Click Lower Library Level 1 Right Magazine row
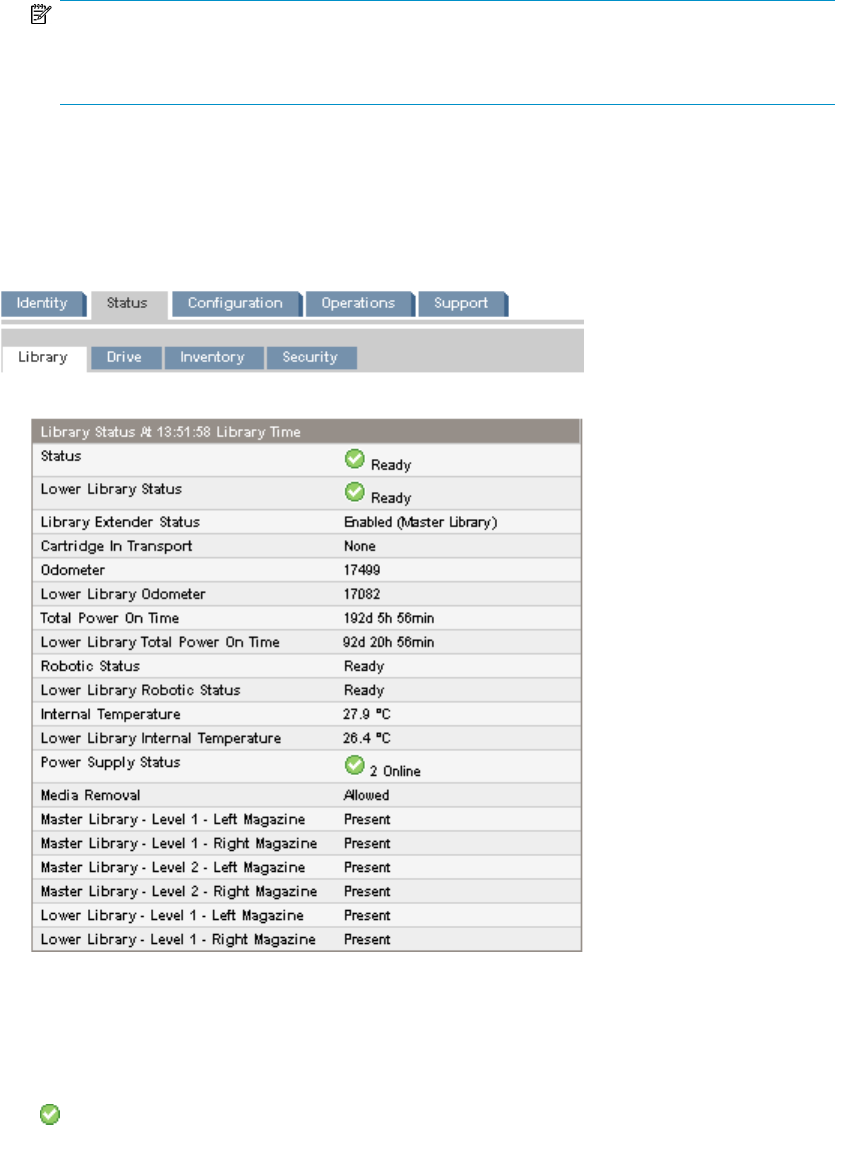 pyautogui.click(x=306, y=940)
